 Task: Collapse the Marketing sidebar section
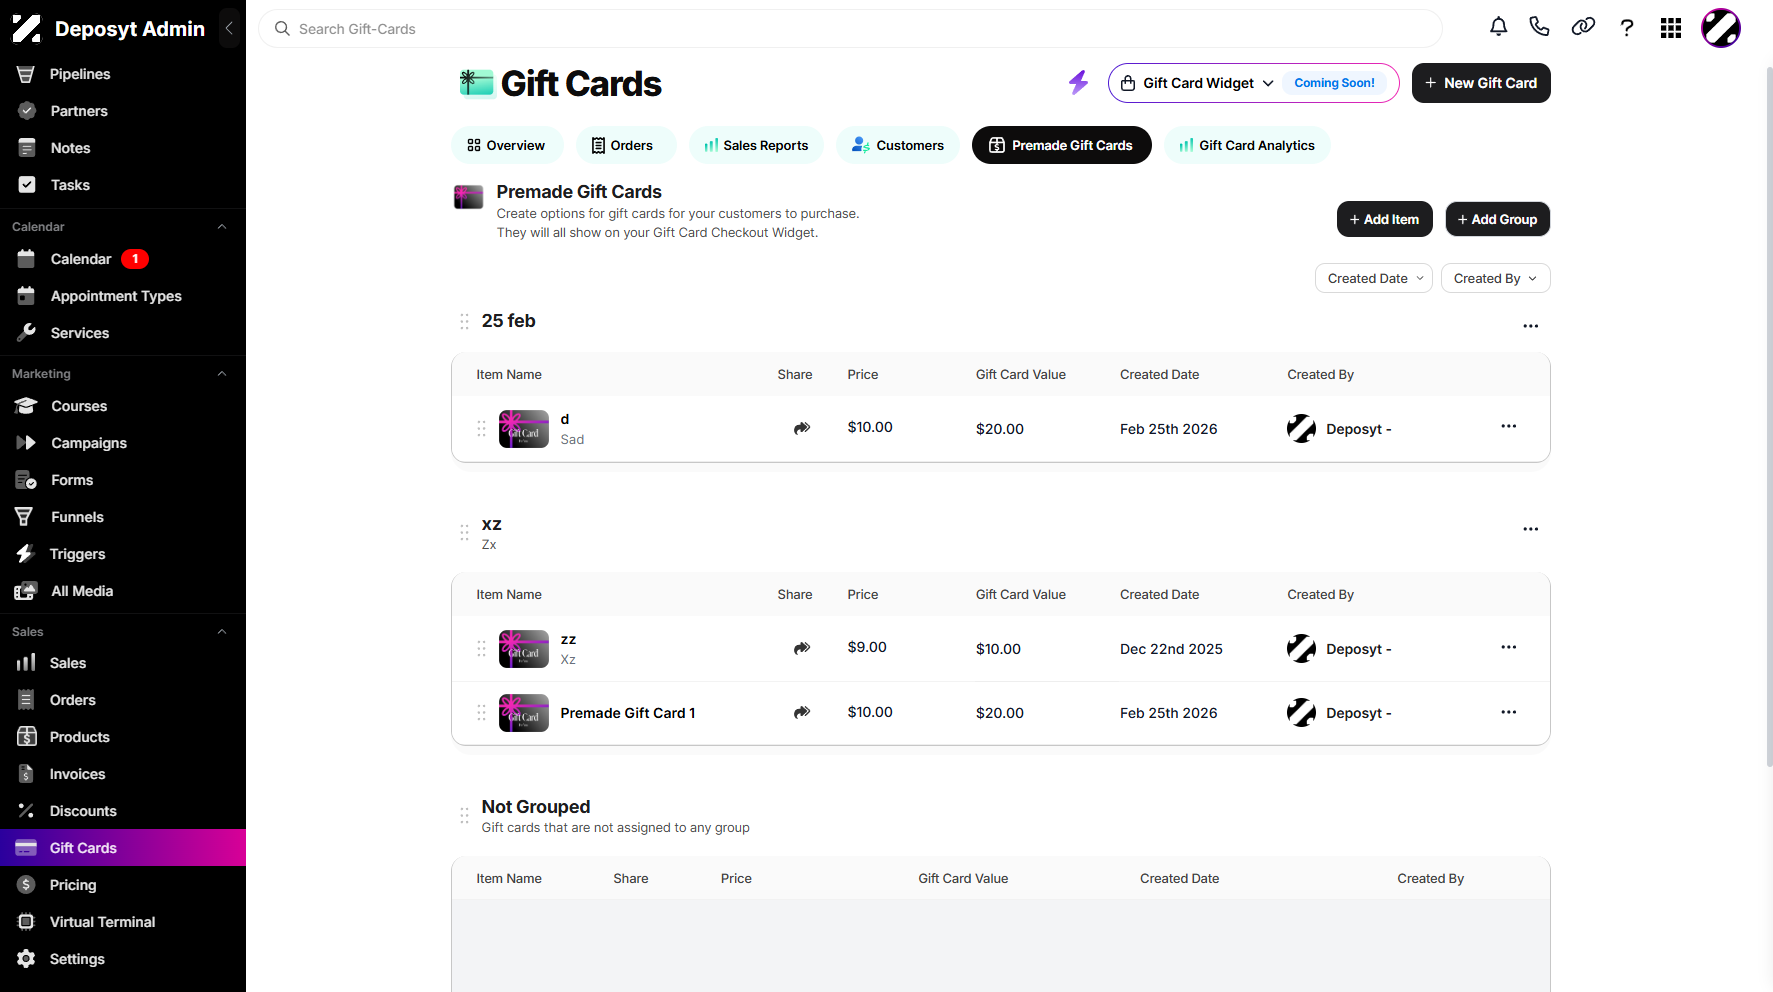[x=222, y=374]
